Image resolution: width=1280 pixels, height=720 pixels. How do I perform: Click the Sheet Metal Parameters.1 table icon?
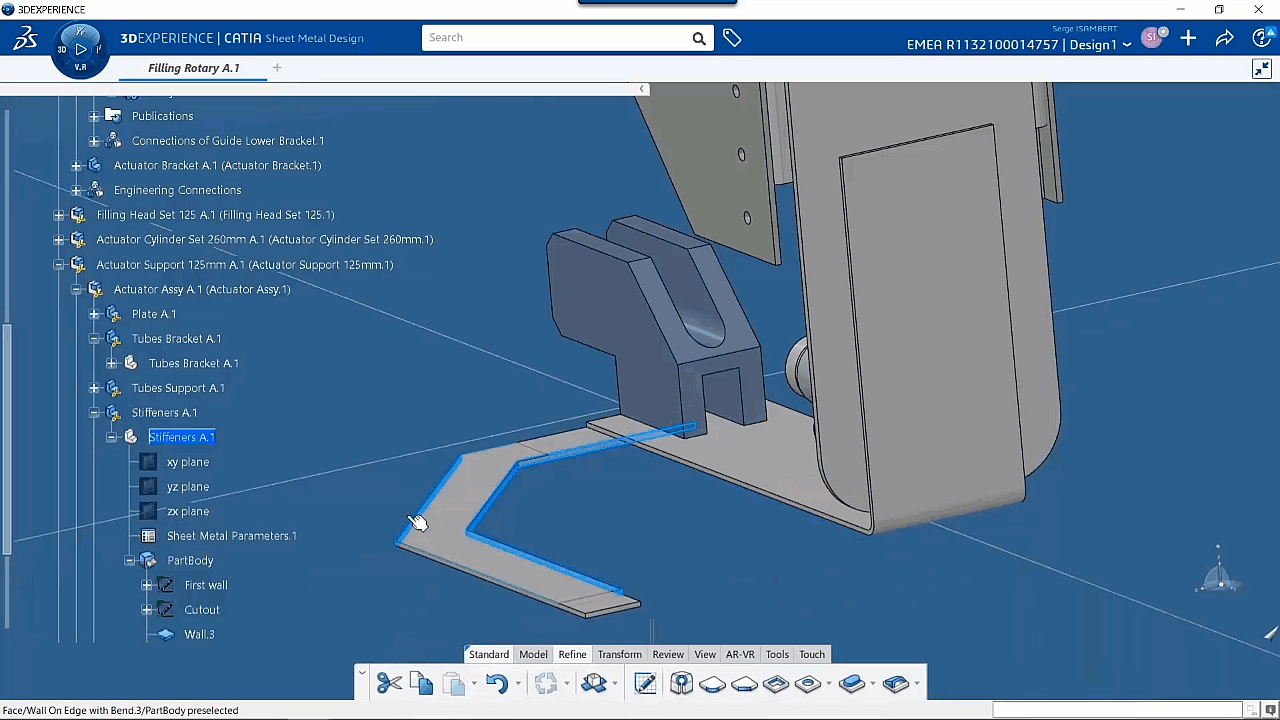click(148, 536)
